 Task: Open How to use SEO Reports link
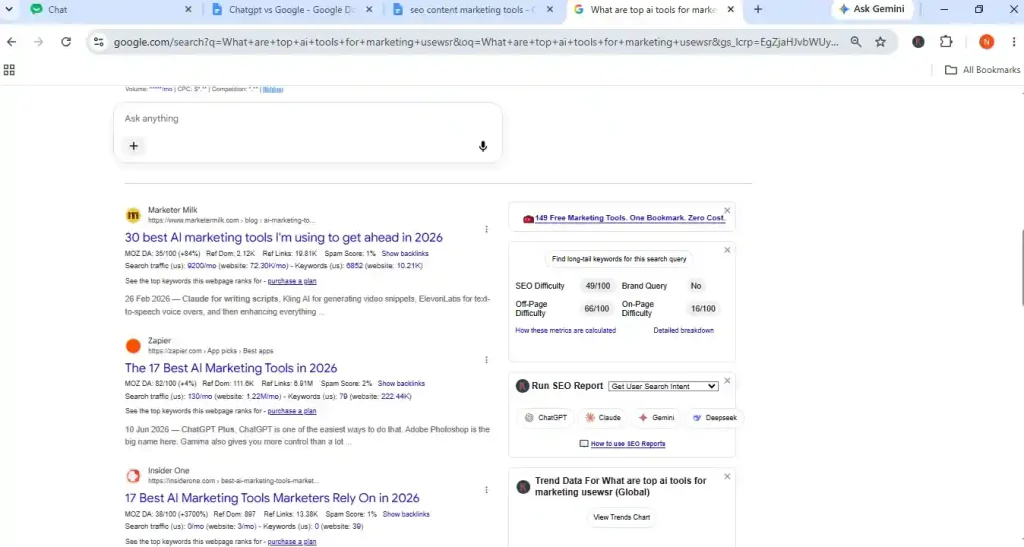tap(628, 444)
